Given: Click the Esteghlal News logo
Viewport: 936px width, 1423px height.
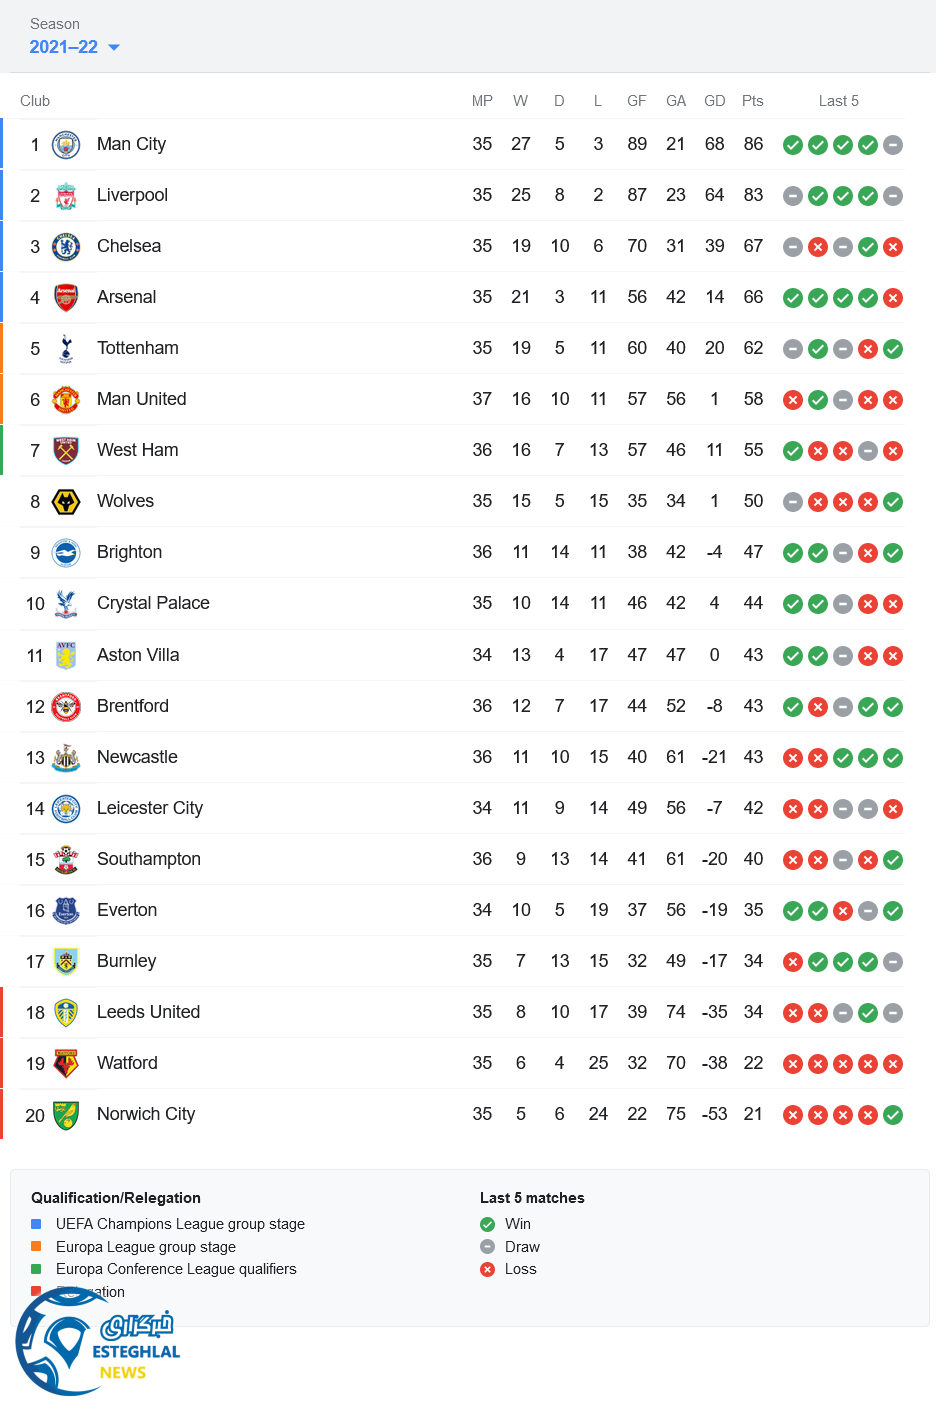Looking at the screenshot, I should [98, 1343].
